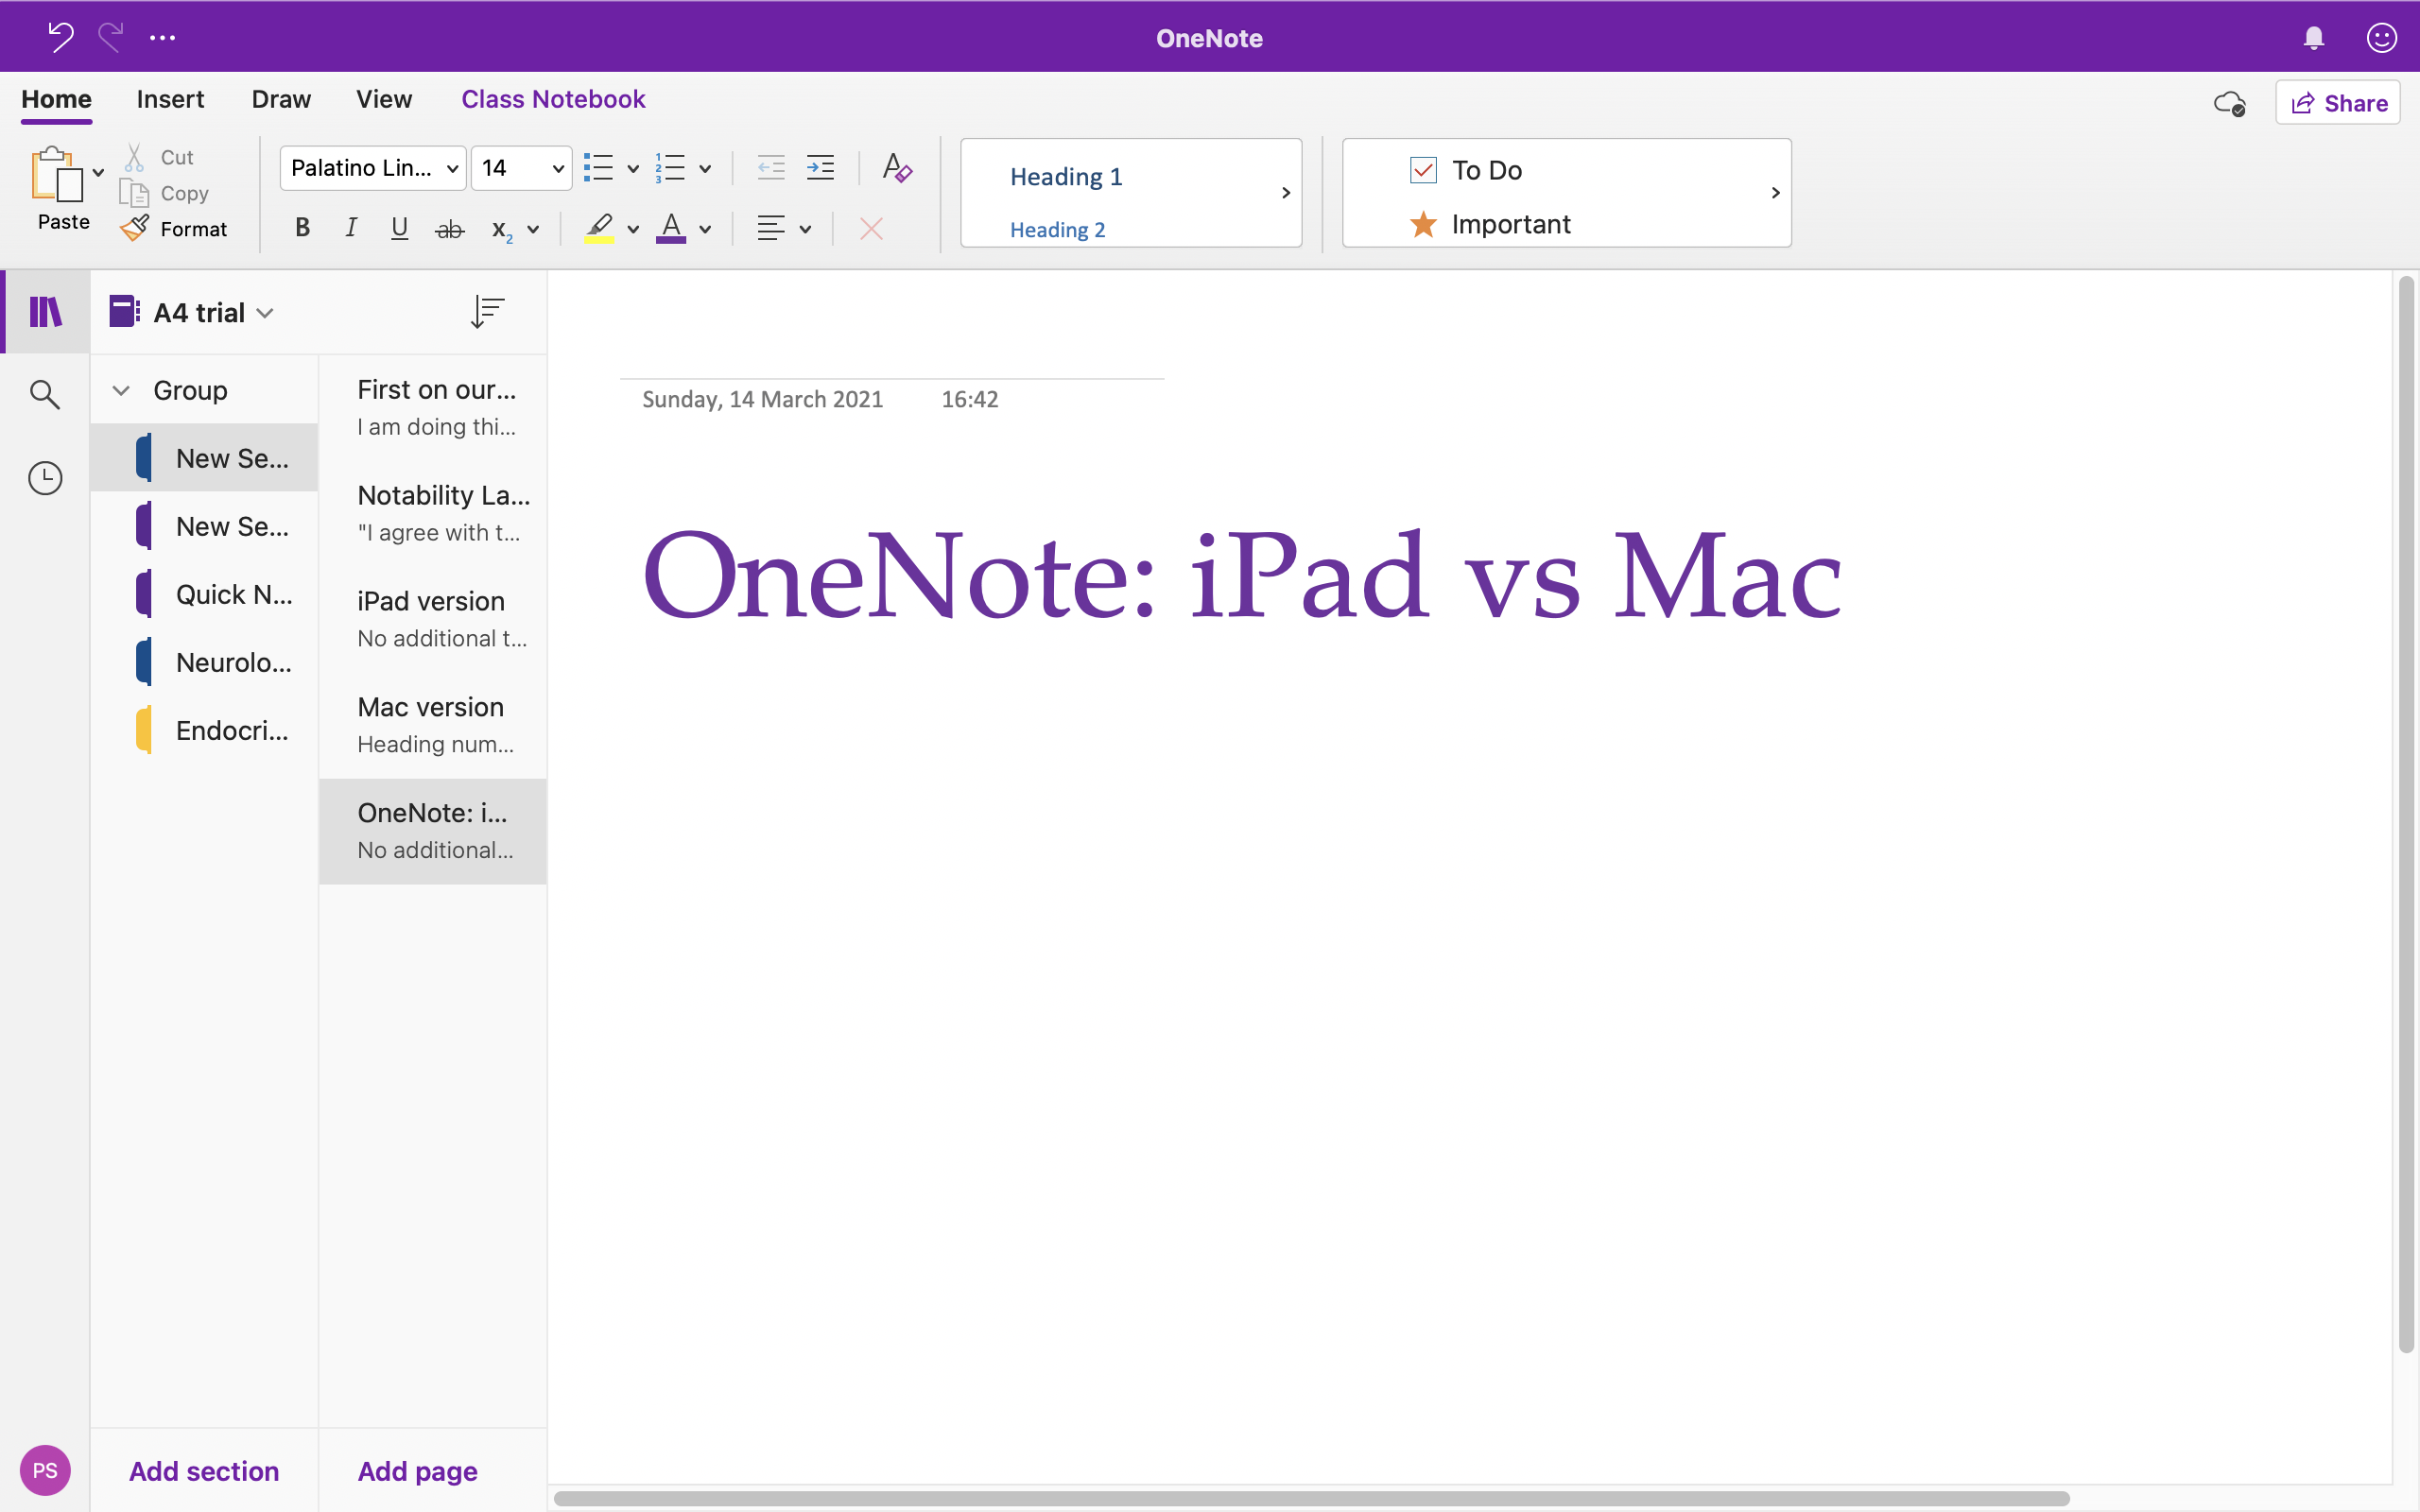Open the three-dot more options menu
Viewport: 2420px width, 1512px height.
pos(163,38)
